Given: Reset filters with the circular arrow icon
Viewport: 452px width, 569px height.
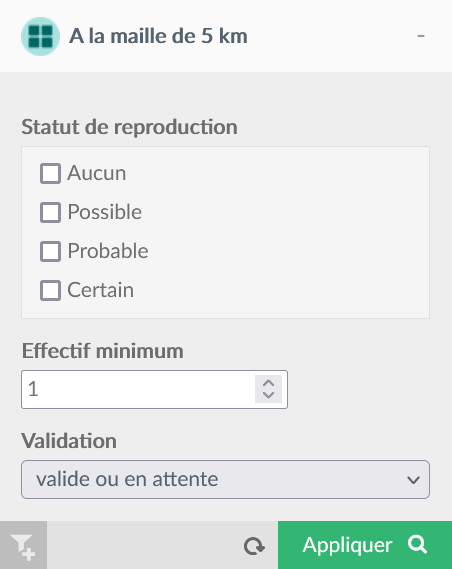Looking at the screenshot, I should 254,546.
